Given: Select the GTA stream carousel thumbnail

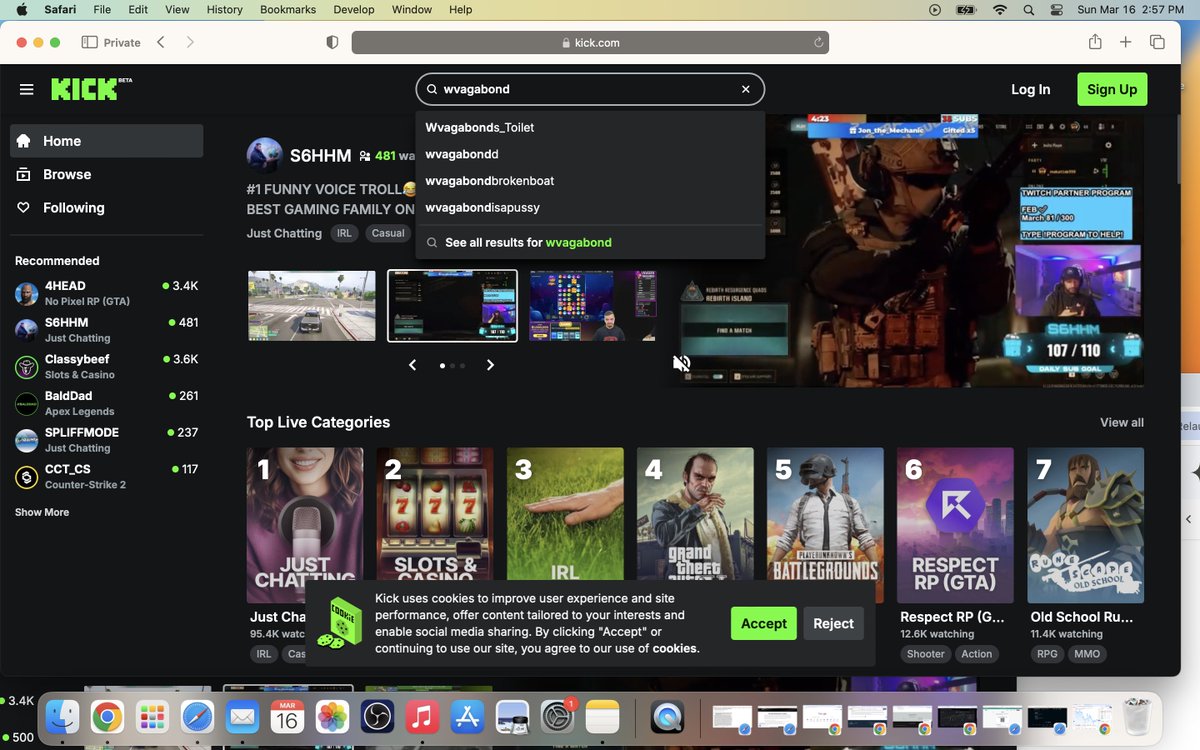Looking at the screenshot, I should point(312,305).
